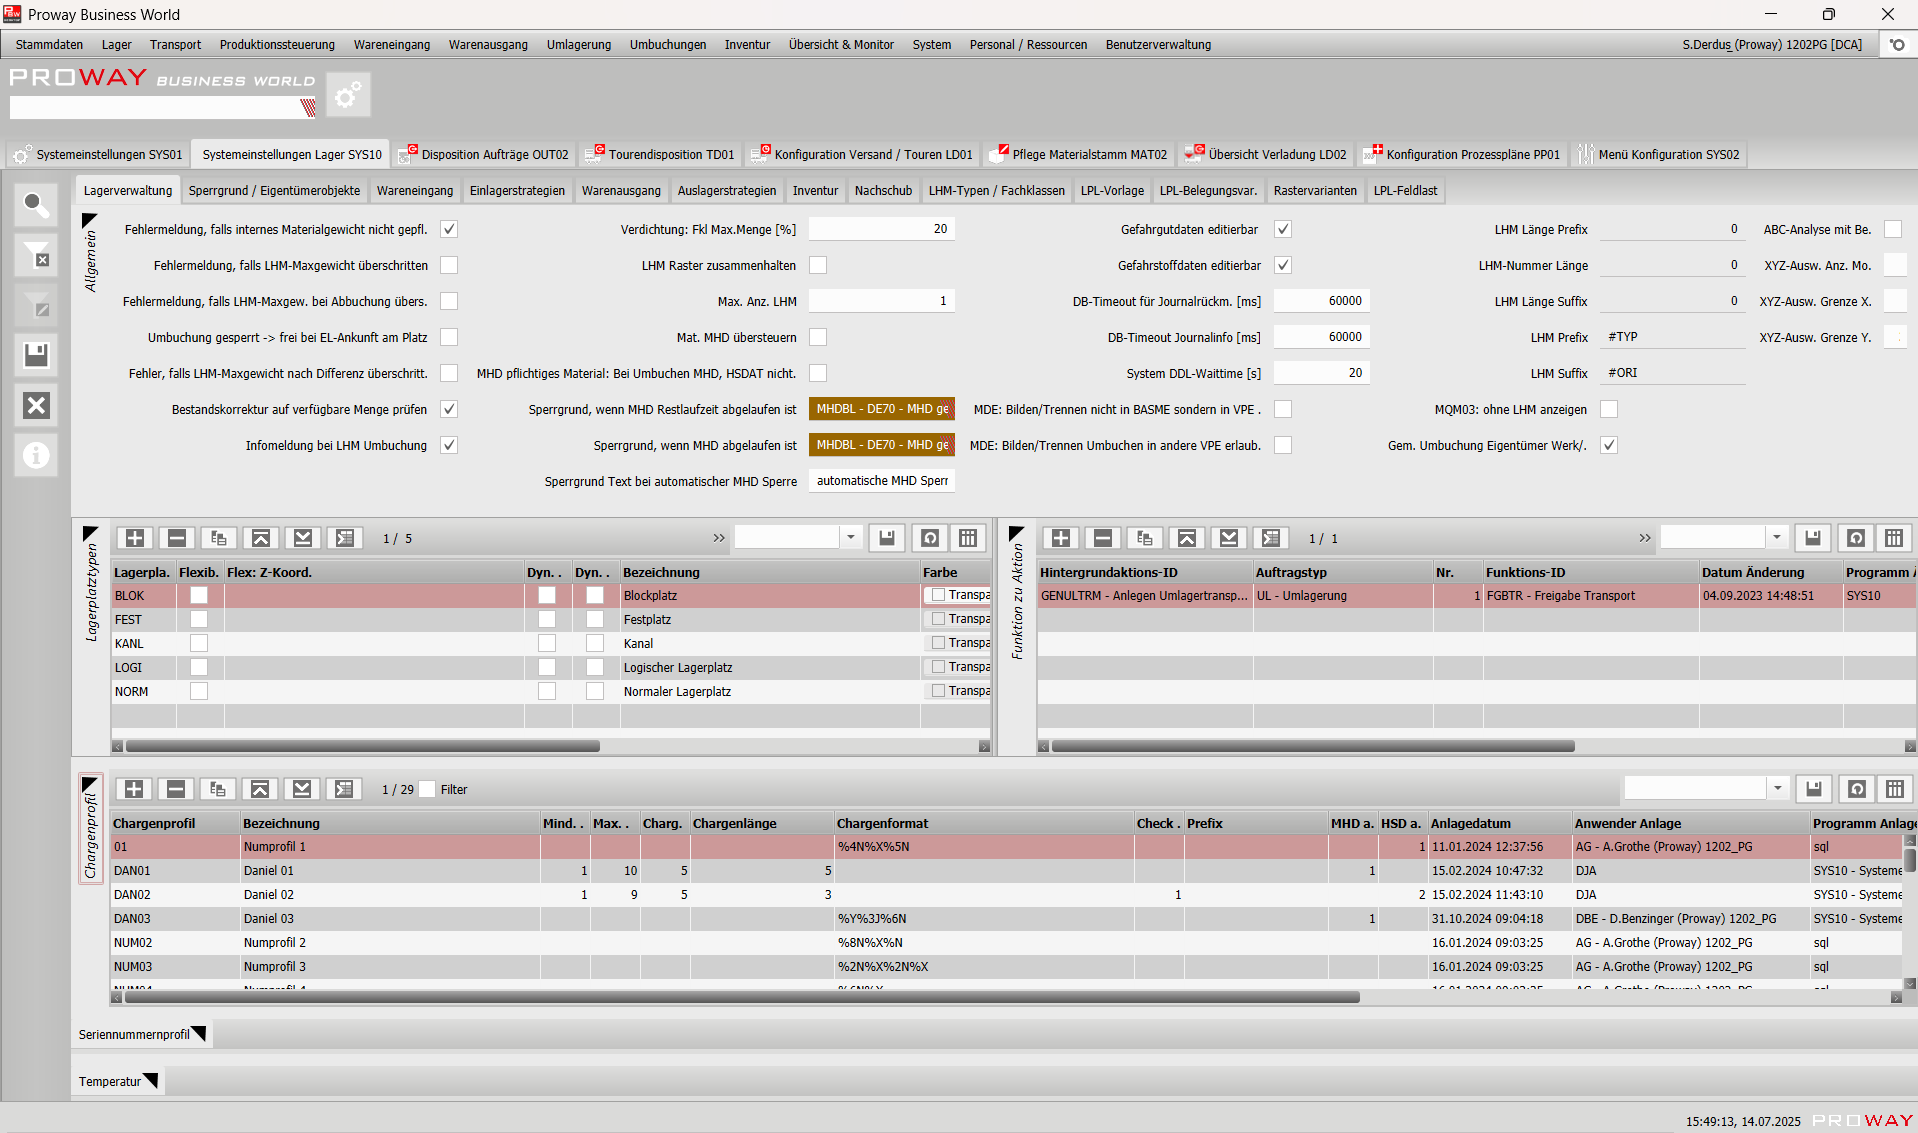
Task: Click the sidebar X cancel icon
Action: (x=36, y=405)
